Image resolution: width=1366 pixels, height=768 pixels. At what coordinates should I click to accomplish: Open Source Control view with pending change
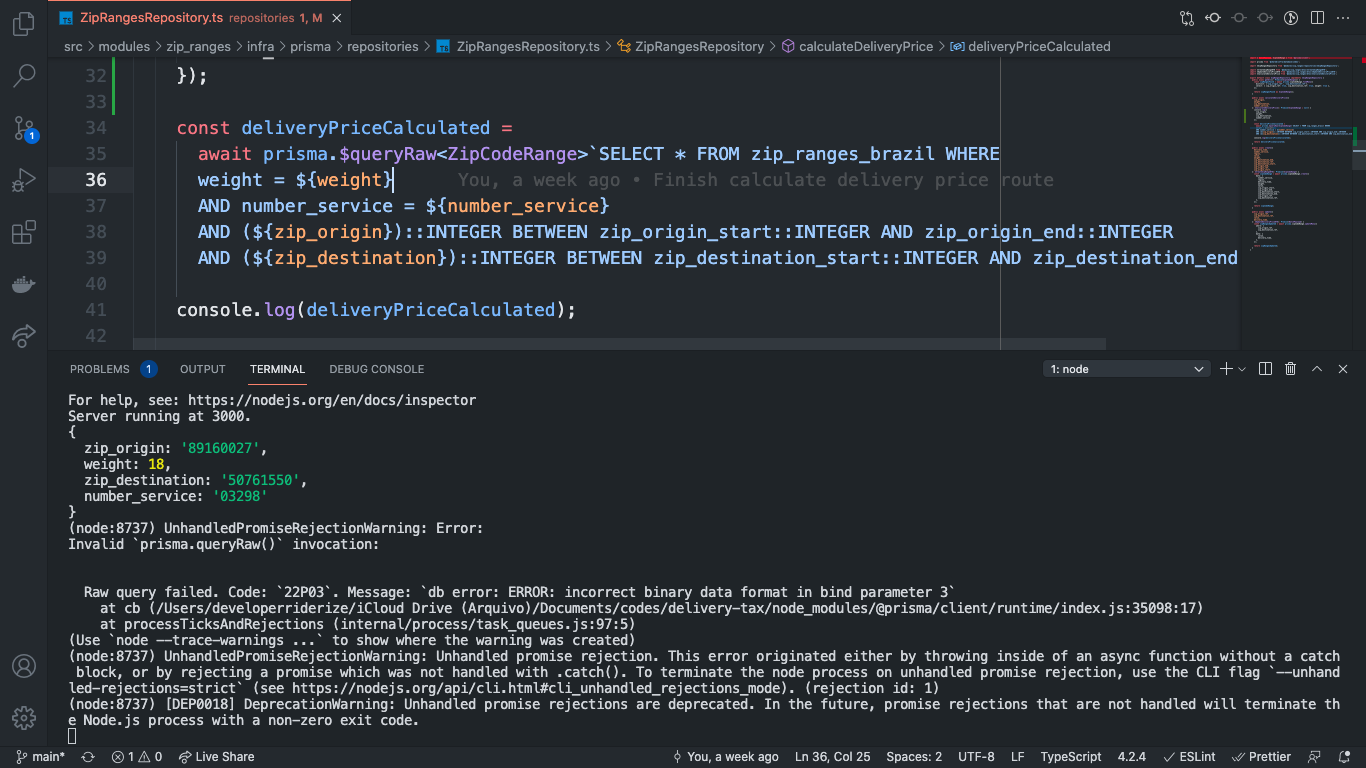pos(24,128)
